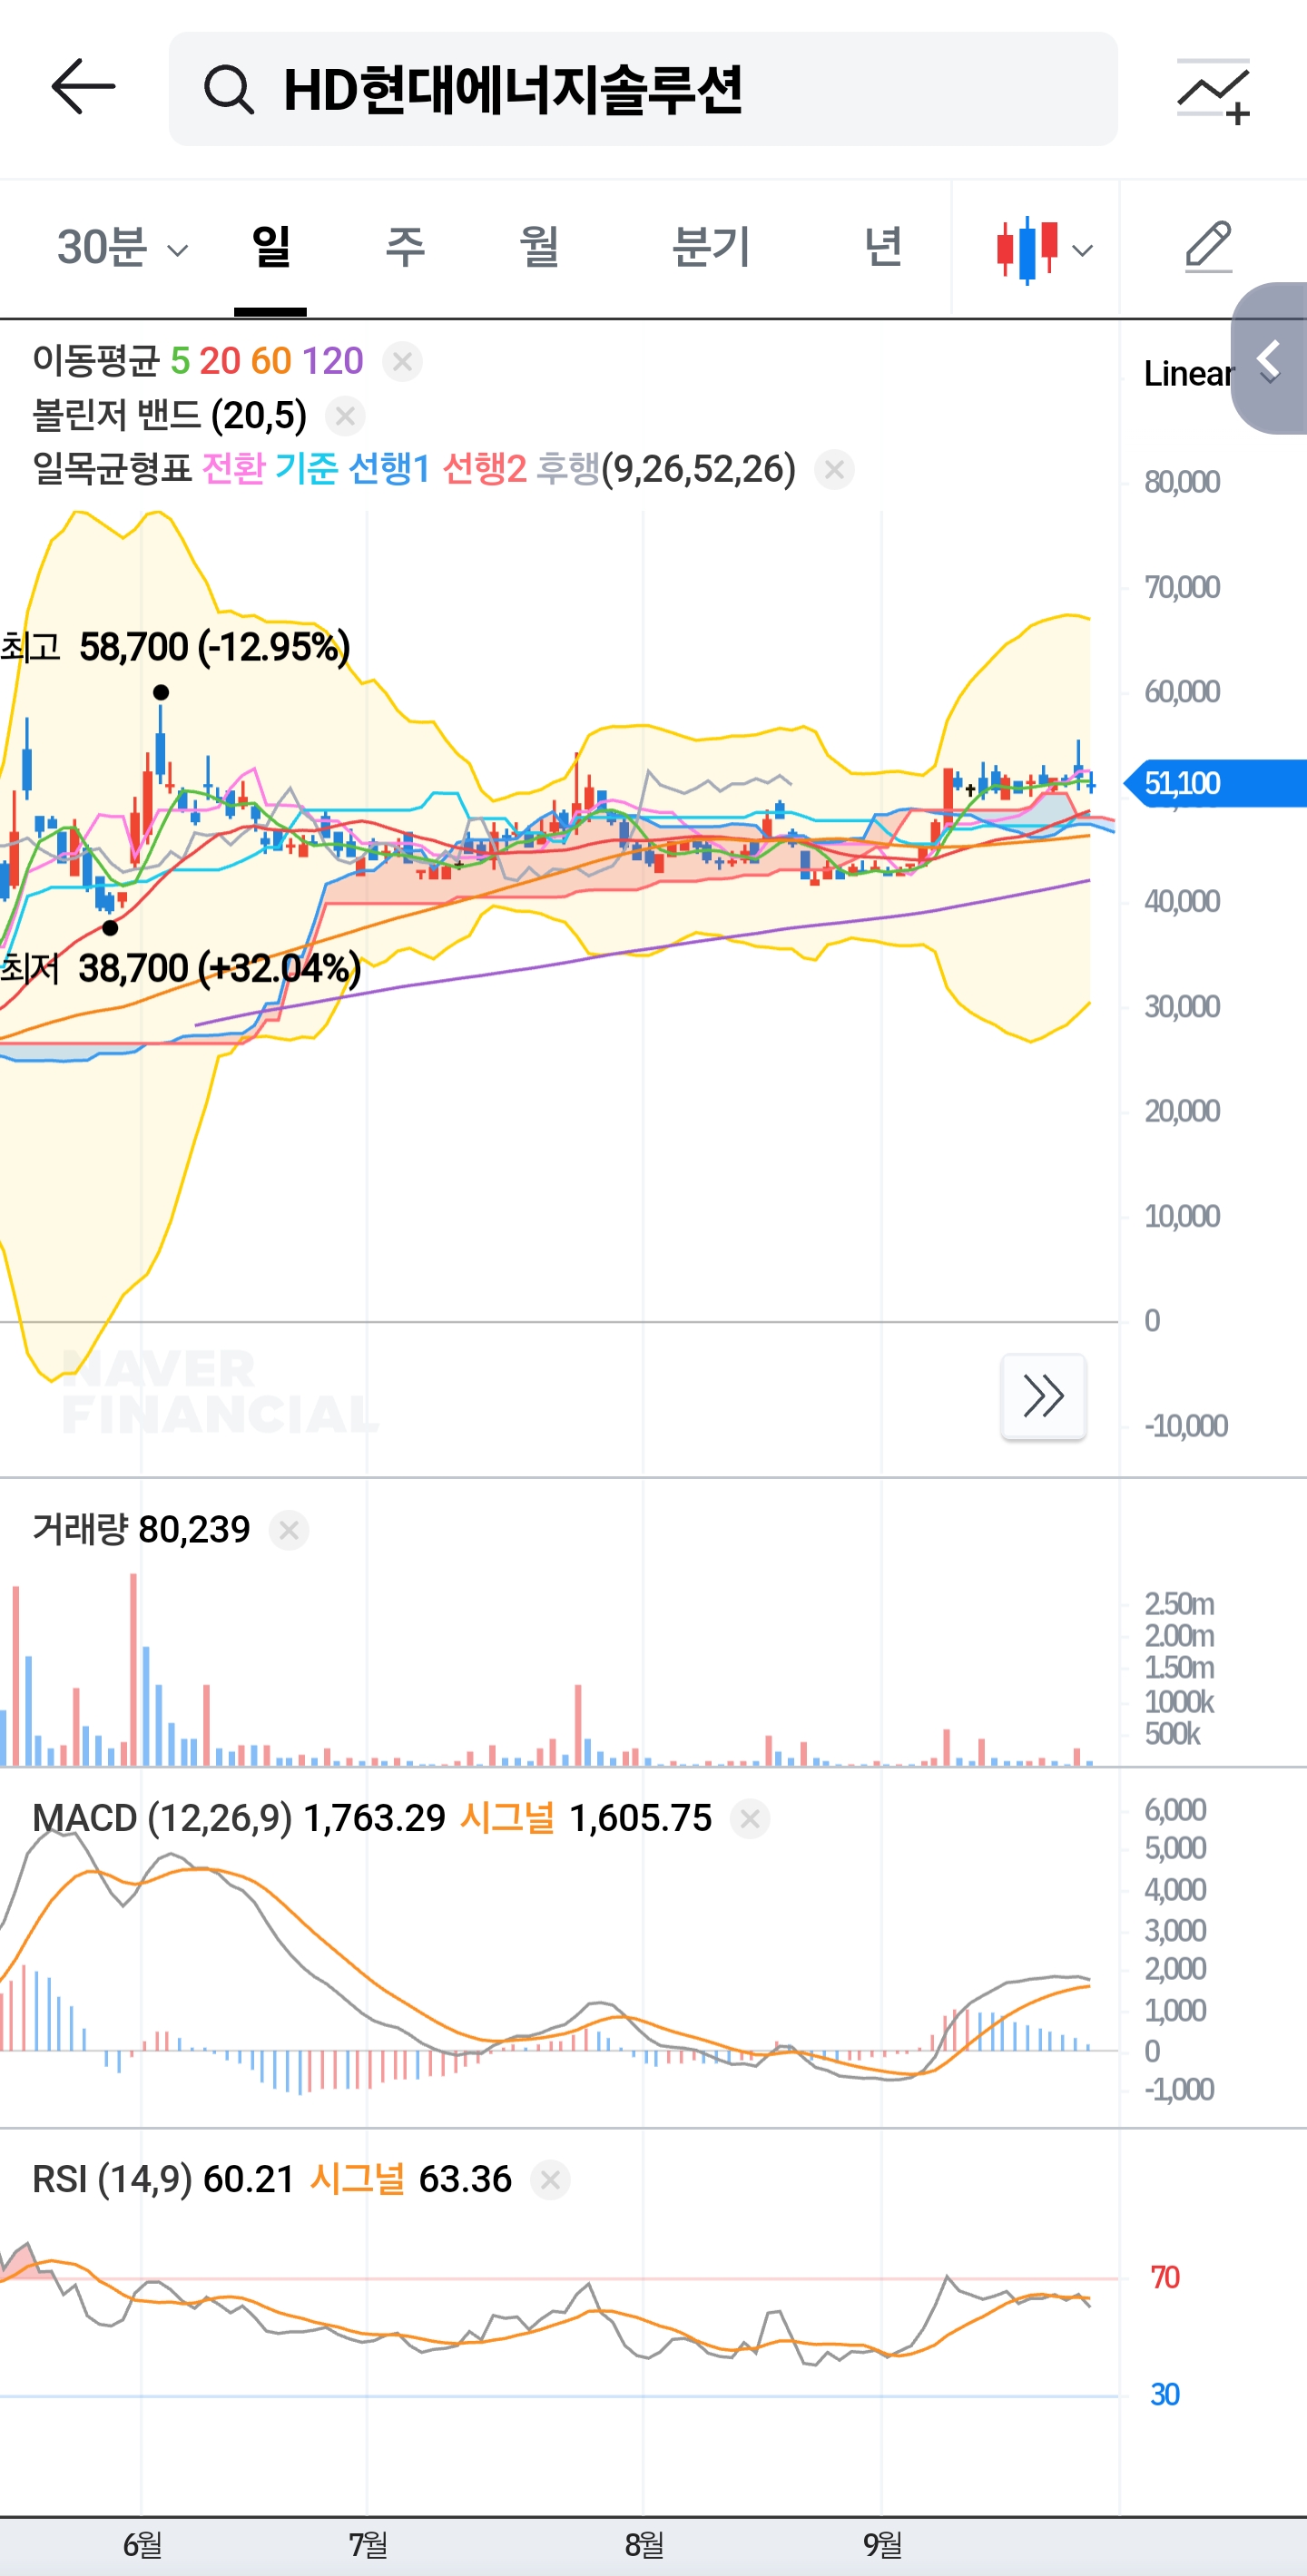Expand the gray side panel handle

pos(1269,358)
